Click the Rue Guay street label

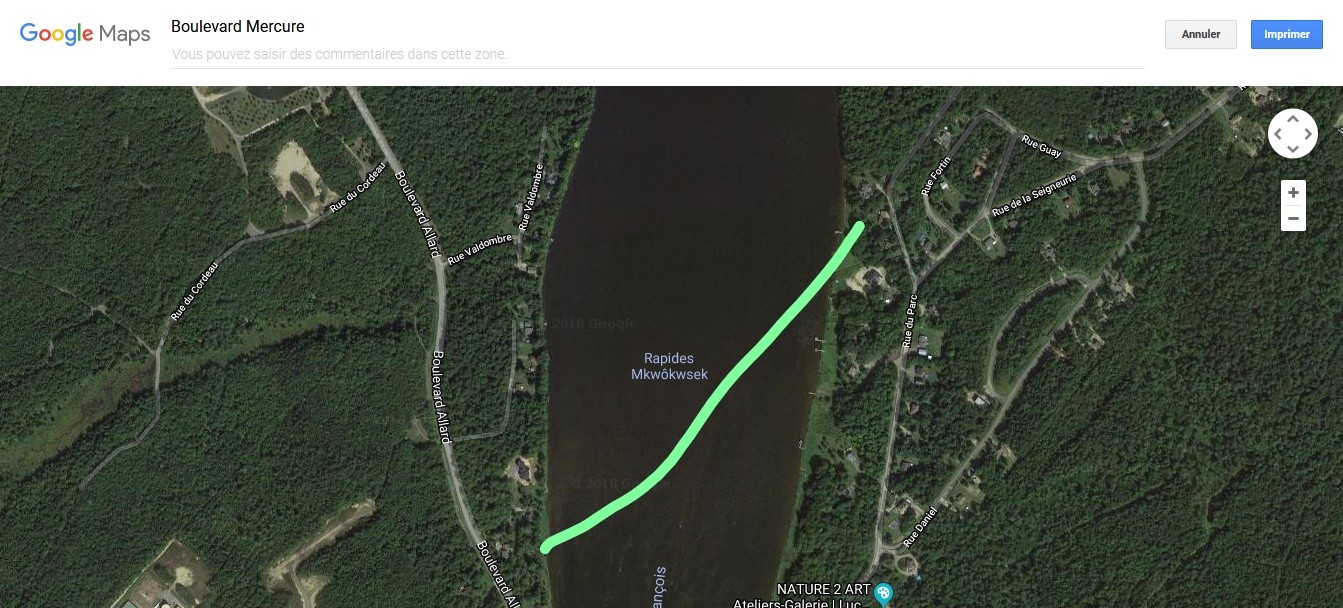[x=1041, y=147]
